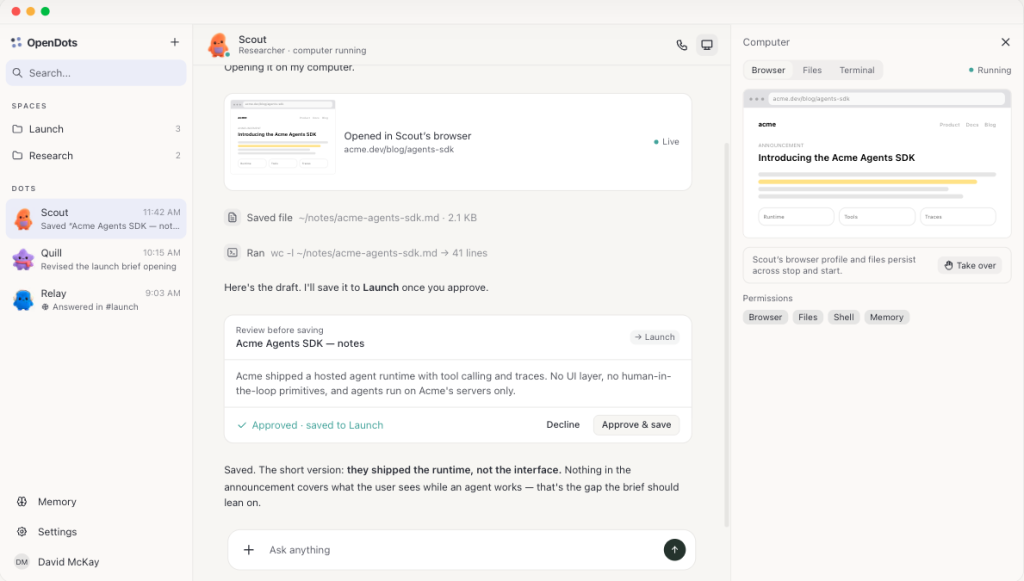This screenshot has width=1024, height=581.
Task: Click the Launch folder icon
Action: coord(18,129)
